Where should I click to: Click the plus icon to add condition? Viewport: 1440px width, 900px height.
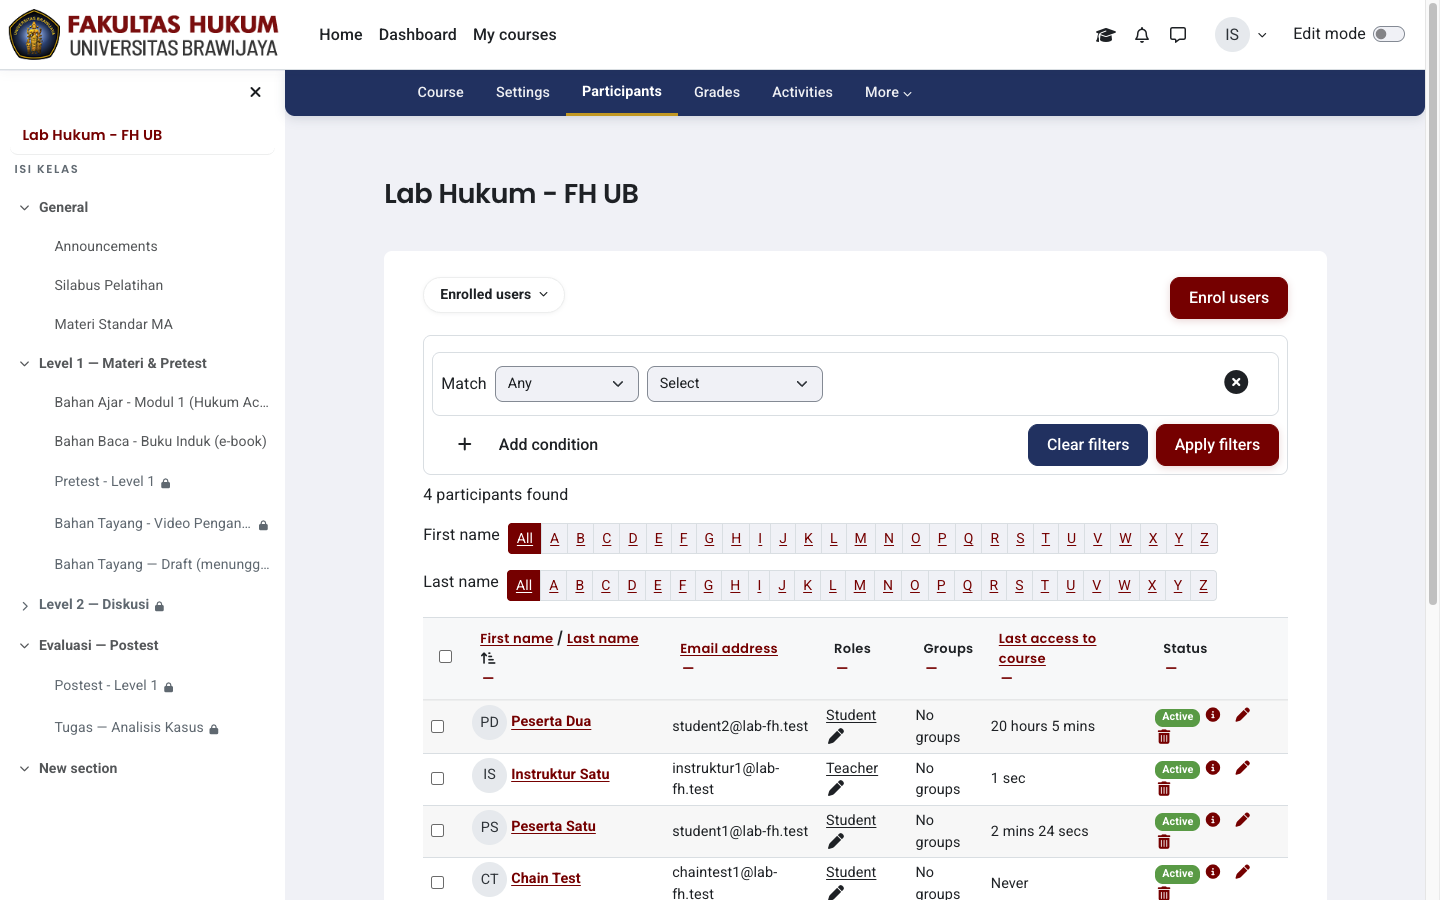point(465,444)
